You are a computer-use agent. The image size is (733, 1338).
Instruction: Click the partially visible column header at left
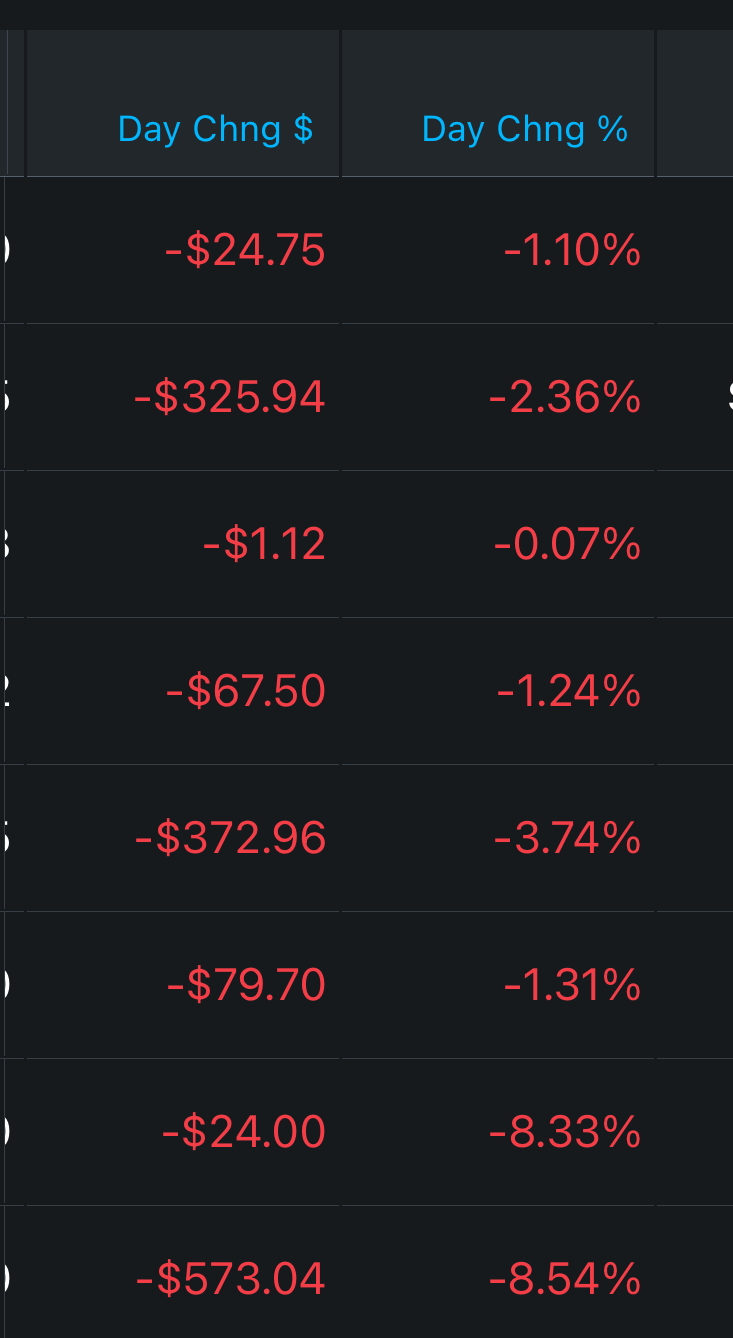(12, 104)
